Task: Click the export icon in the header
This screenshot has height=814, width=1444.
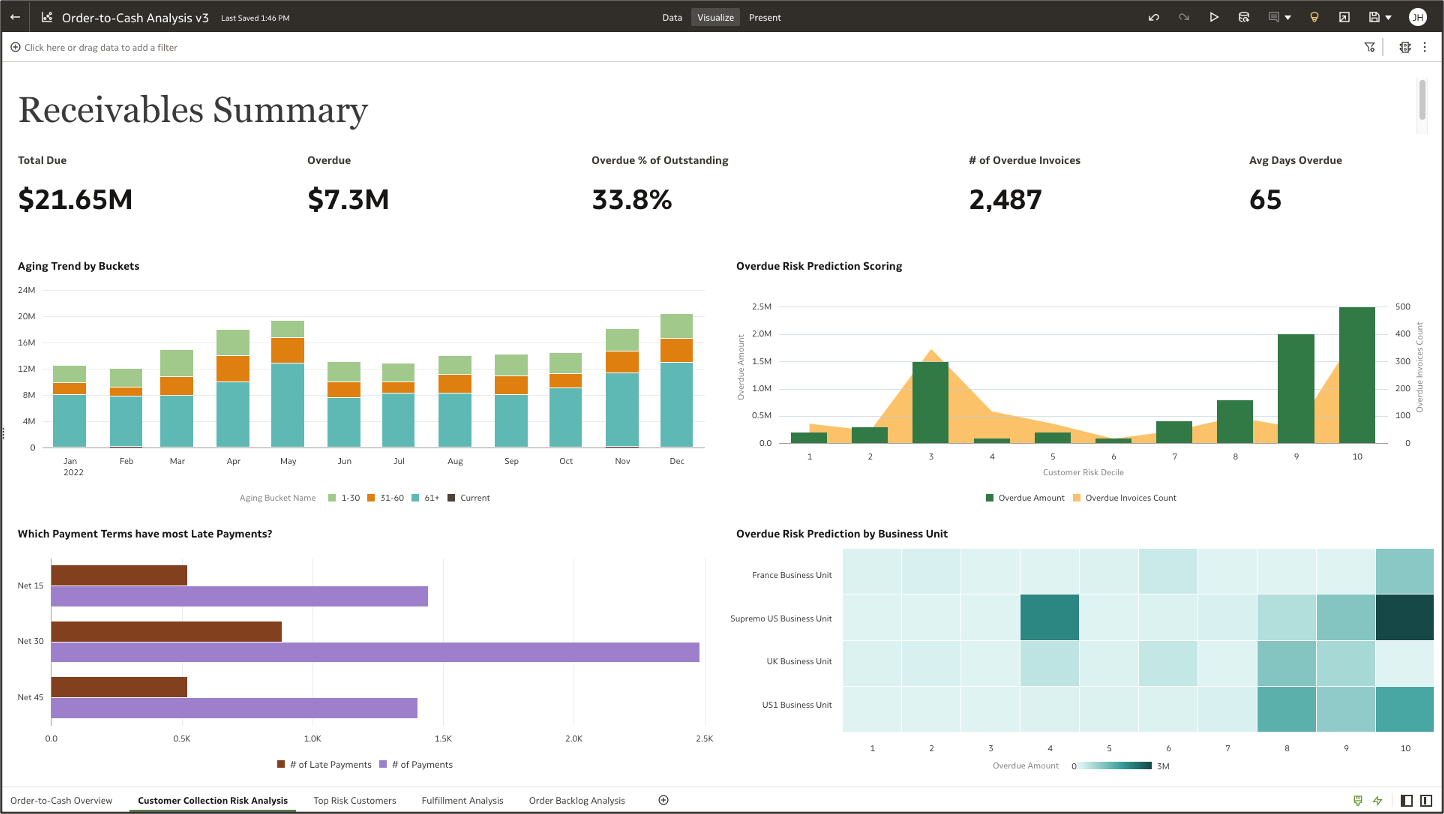Action: pyautogui.click(x=1344, y=17)
